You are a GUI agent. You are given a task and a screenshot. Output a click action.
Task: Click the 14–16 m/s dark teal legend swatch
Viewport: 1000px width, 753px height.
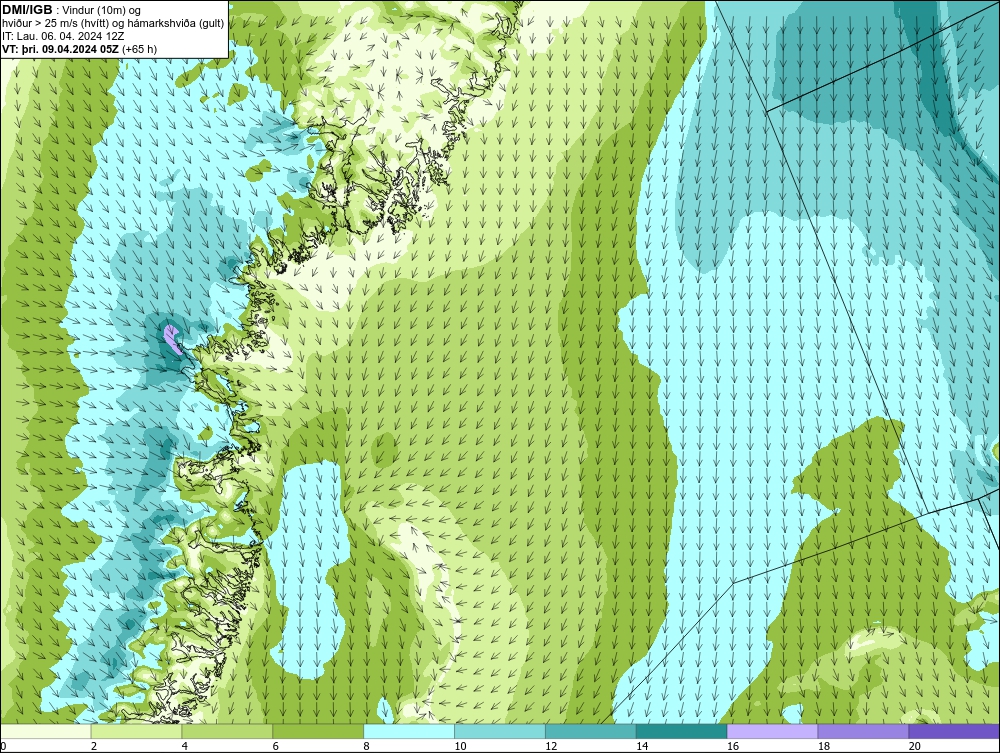click(x=682, y=731)
